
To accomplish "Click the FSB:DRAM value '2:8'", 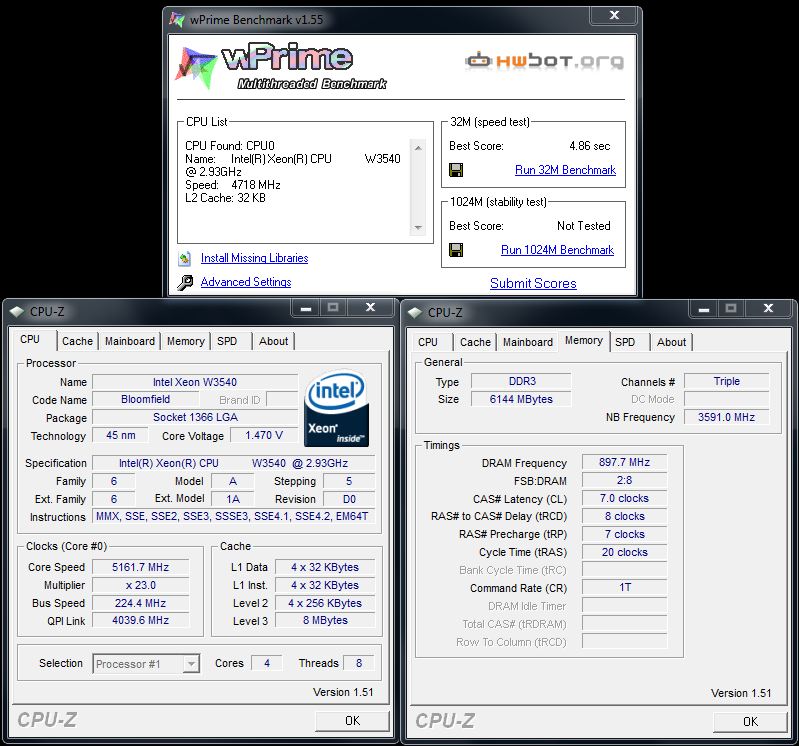I will coord(624,480).
